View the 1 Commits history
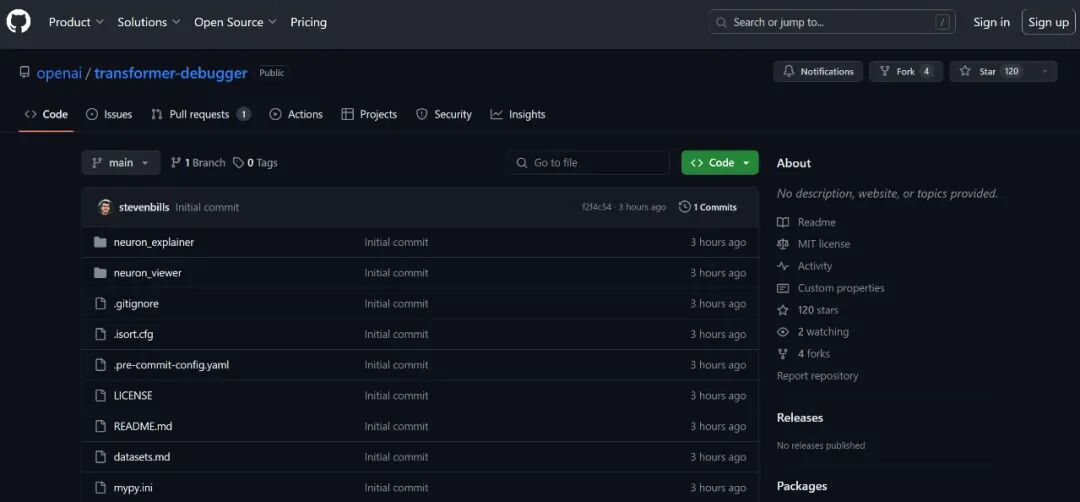1080x502 pixels. point(707,207)
